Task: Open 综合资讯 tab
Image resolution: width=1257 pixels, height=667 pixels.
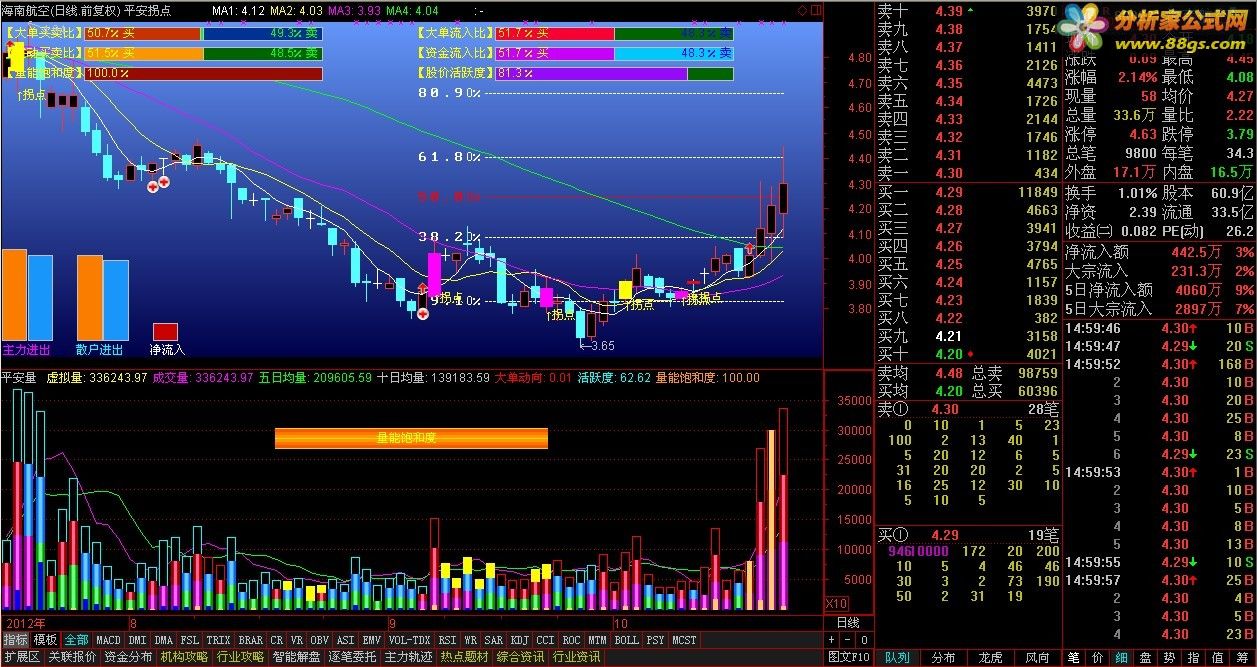Action: tap(520, 658)
